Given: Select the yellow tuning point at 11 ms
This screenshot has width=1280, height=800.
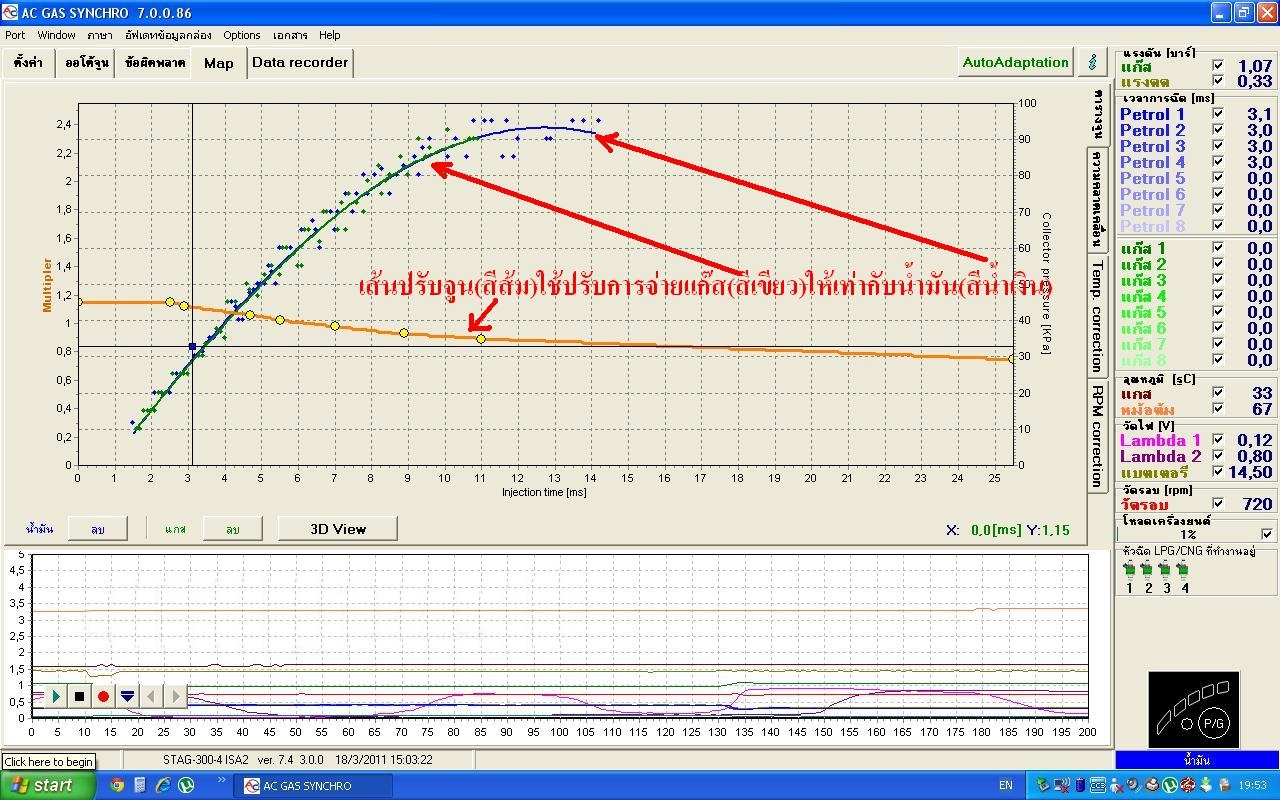Looking at the screenshot, I should tap(481, 339).
